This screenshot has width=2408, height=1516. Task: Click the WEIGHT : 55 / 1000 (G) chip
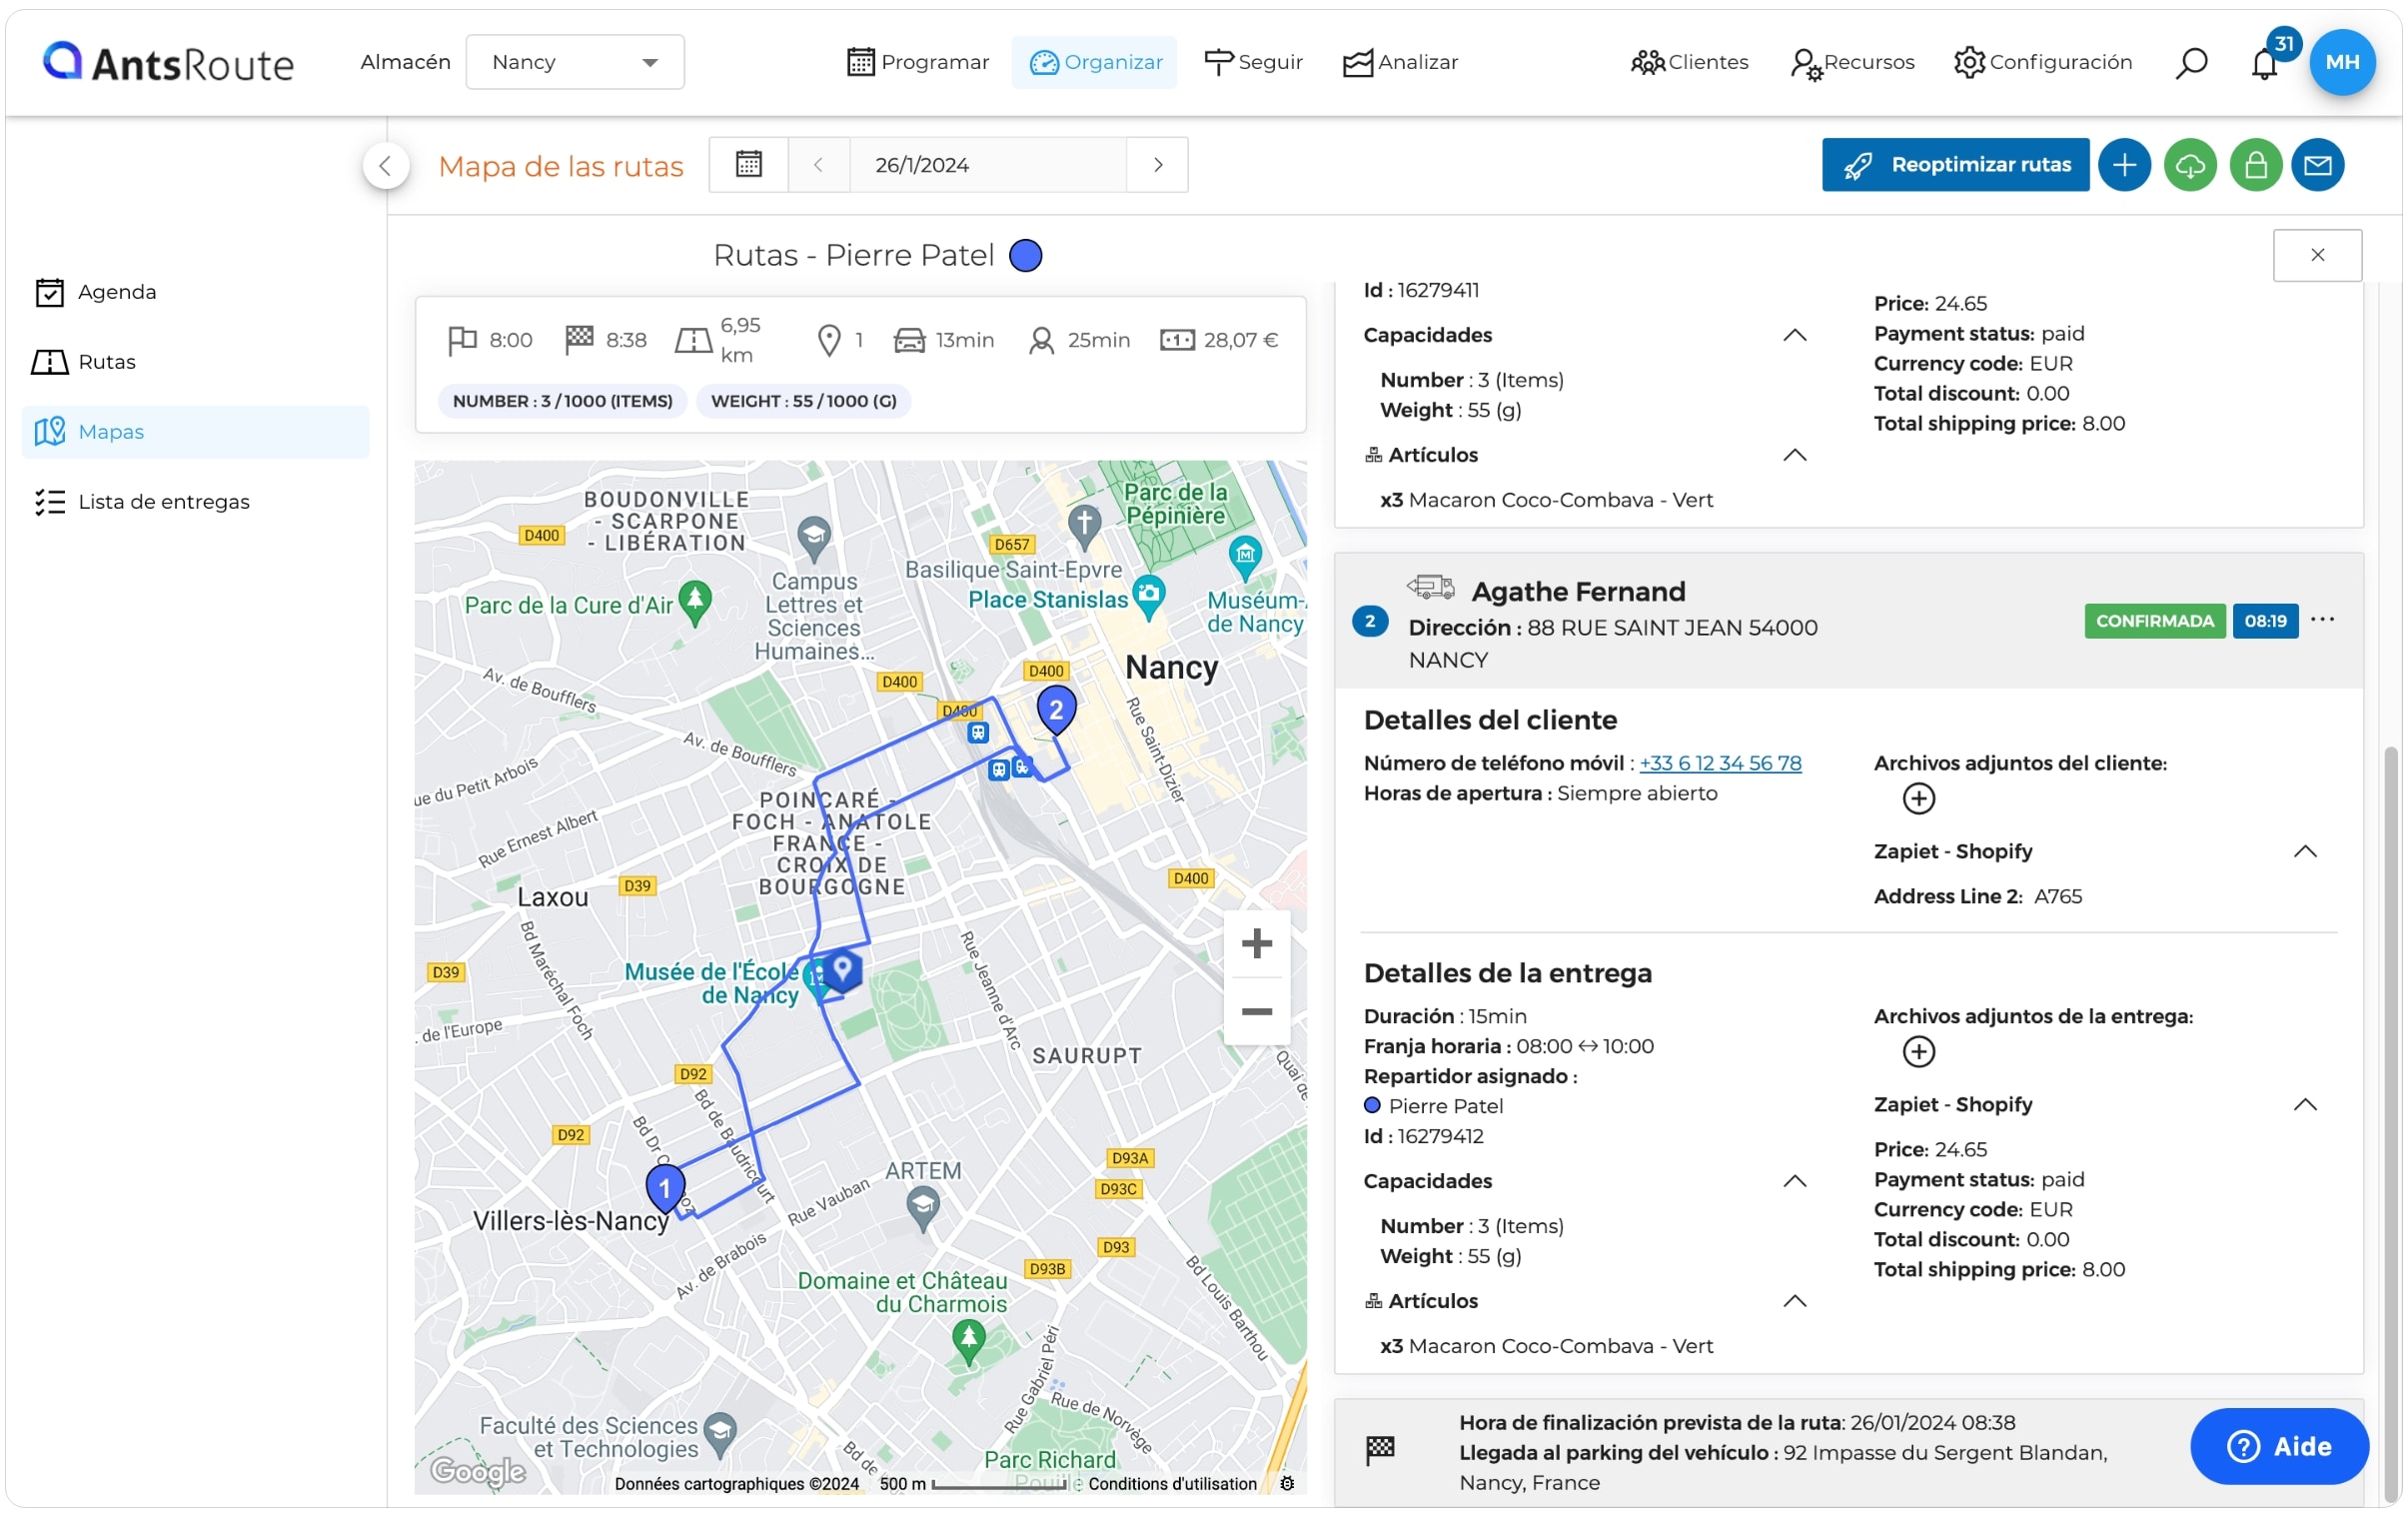coord(803,401)
